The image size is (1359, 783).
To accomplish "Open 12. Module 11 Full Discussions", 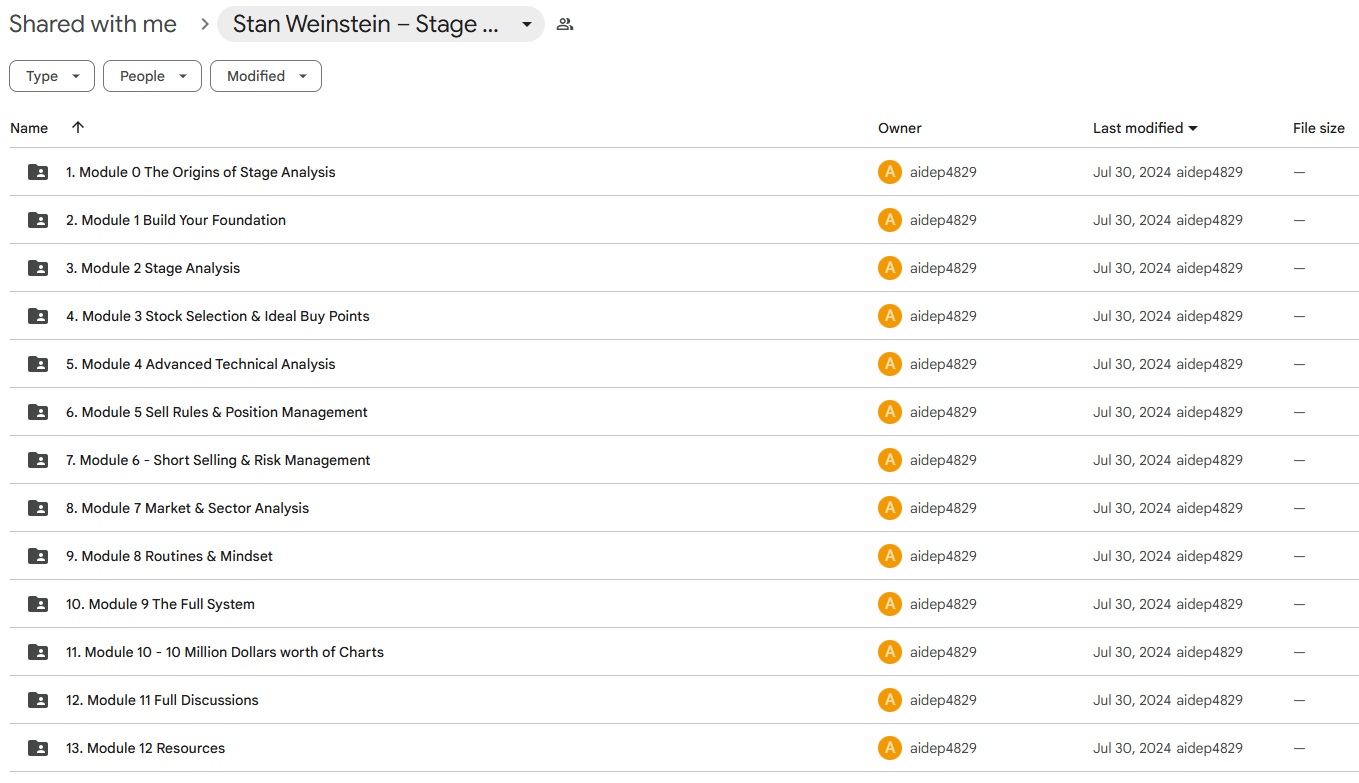I will 162,700.
